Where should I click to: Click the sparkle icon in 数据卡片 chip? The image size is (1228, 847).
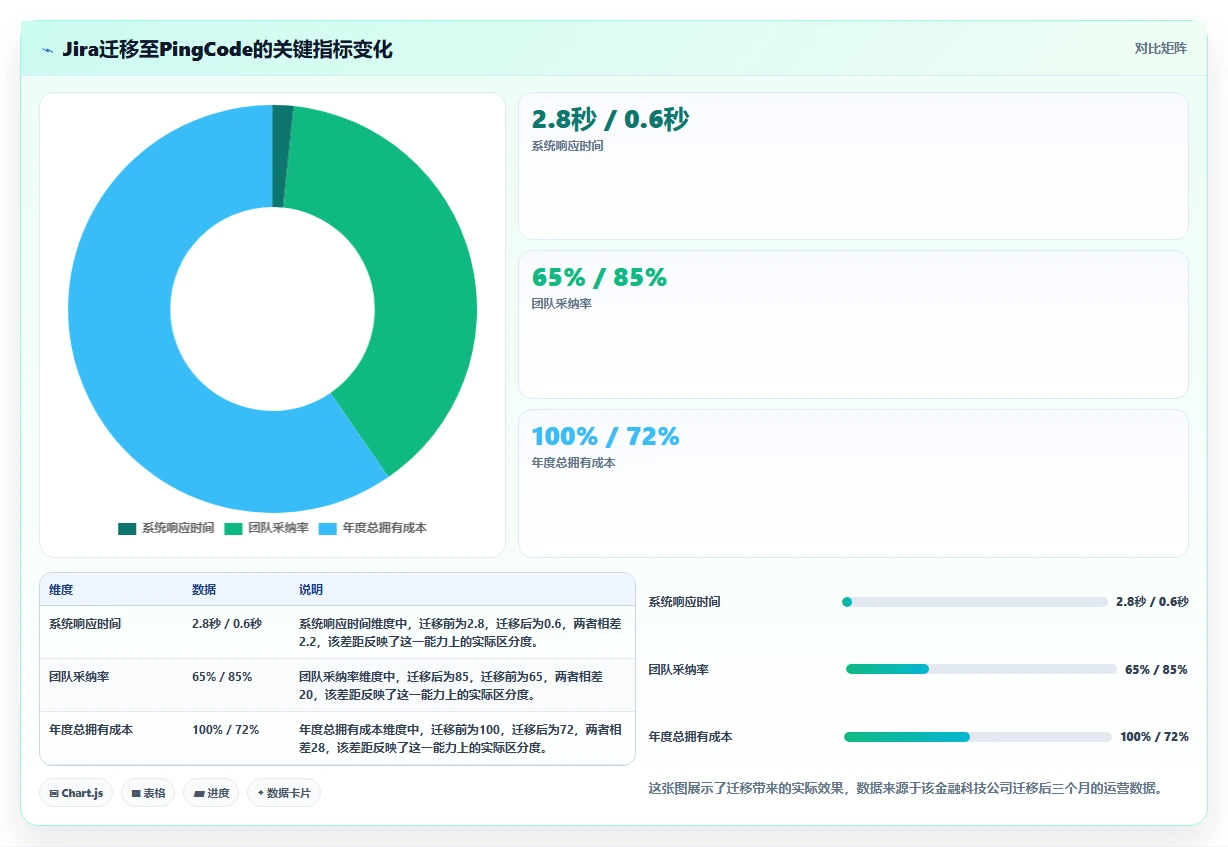pos(261,793)
